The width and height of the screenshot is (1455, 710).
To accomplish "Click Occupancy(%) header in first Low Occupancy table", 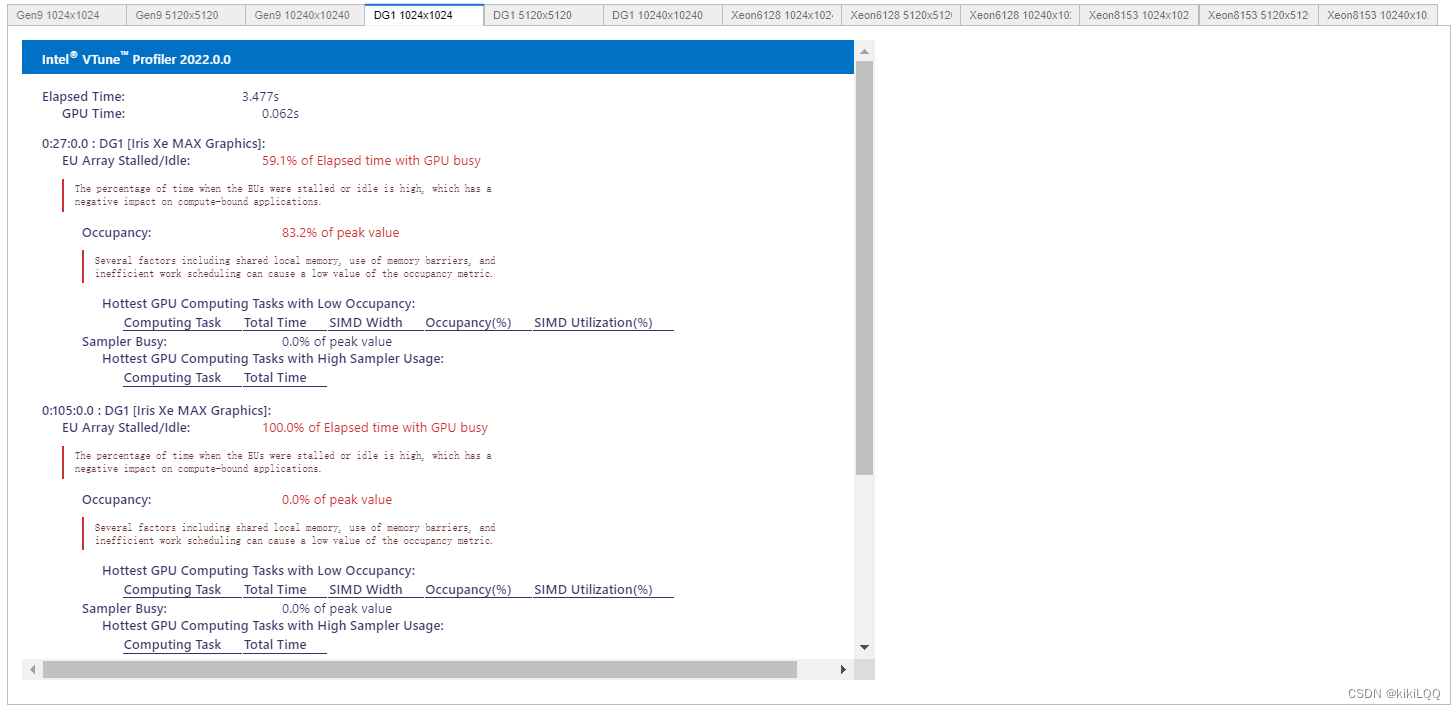I will pyautogui.click(x=468, y=323).
